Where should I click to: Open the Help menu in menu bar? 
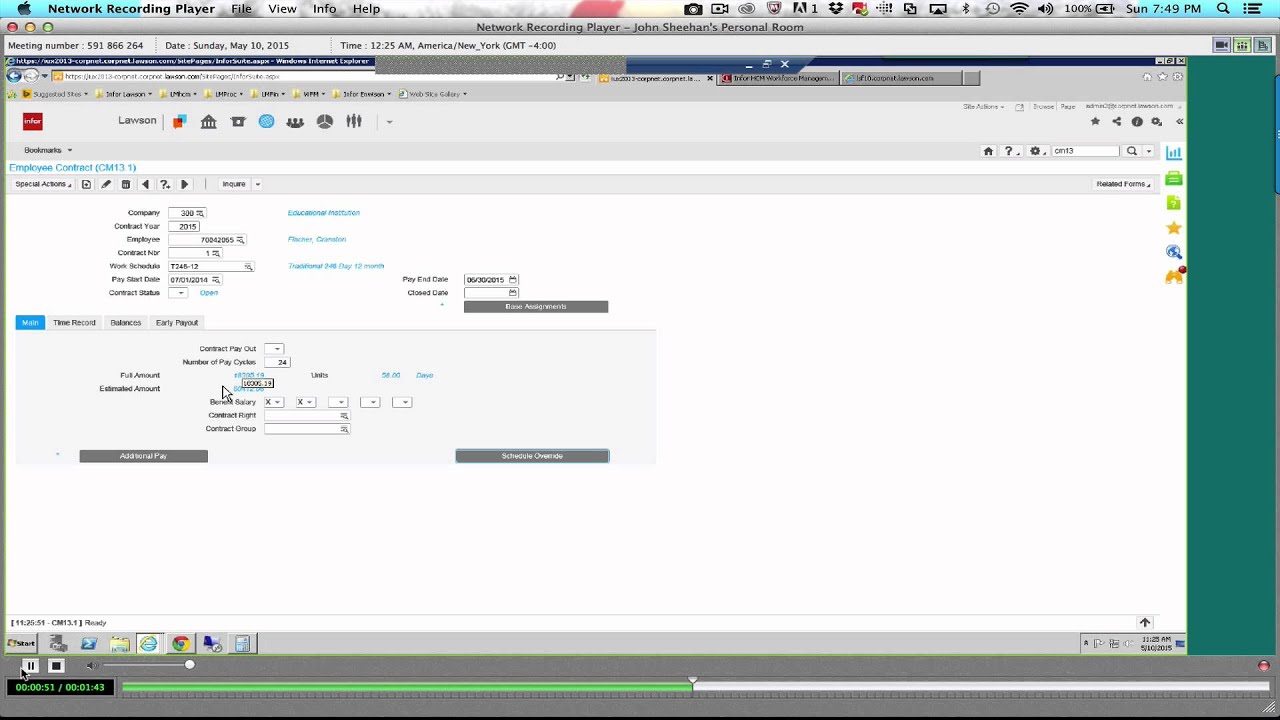click(366, 9)
